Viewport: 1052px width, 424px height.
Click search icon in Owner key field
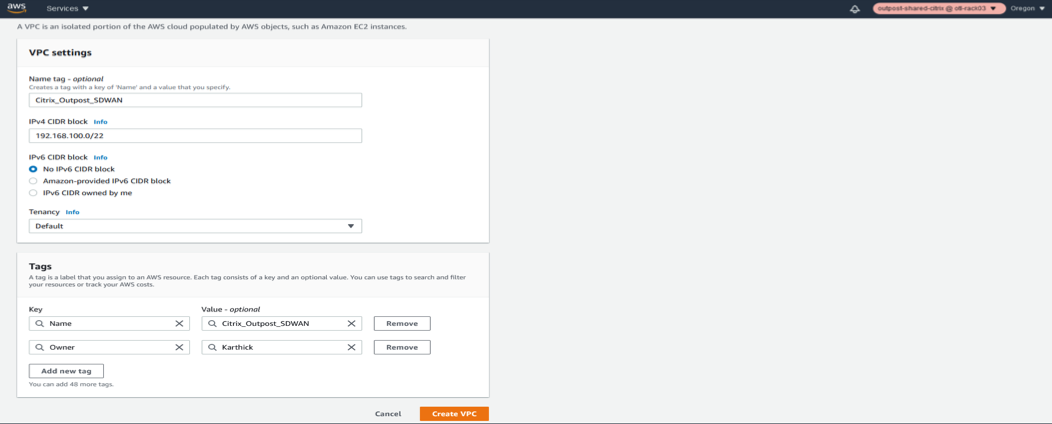point(40,348)
